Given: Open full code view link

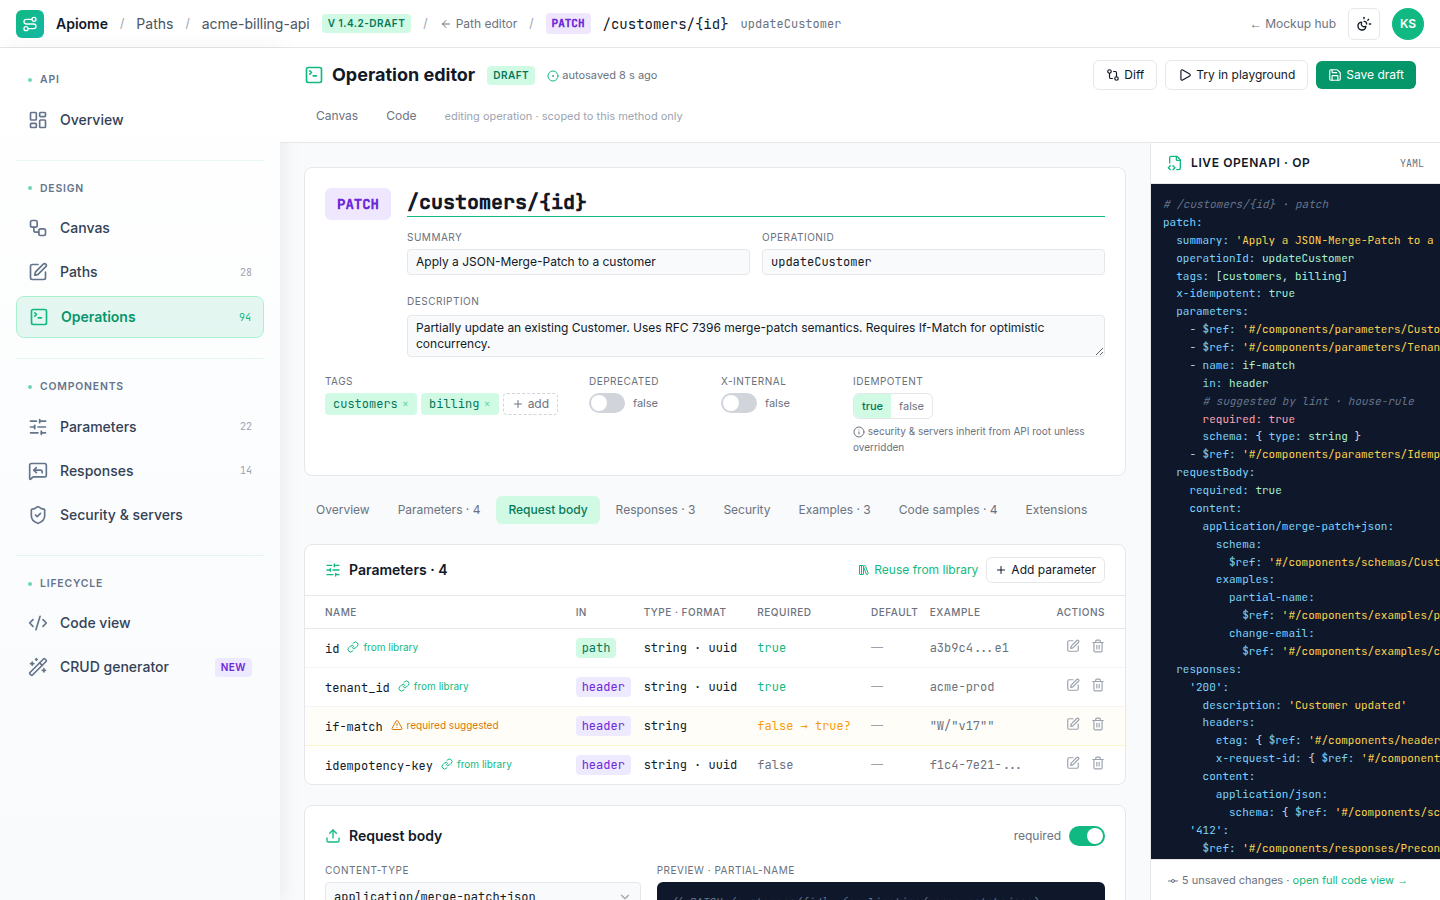Looking at the screenshot, I should tap(1349, 881).
